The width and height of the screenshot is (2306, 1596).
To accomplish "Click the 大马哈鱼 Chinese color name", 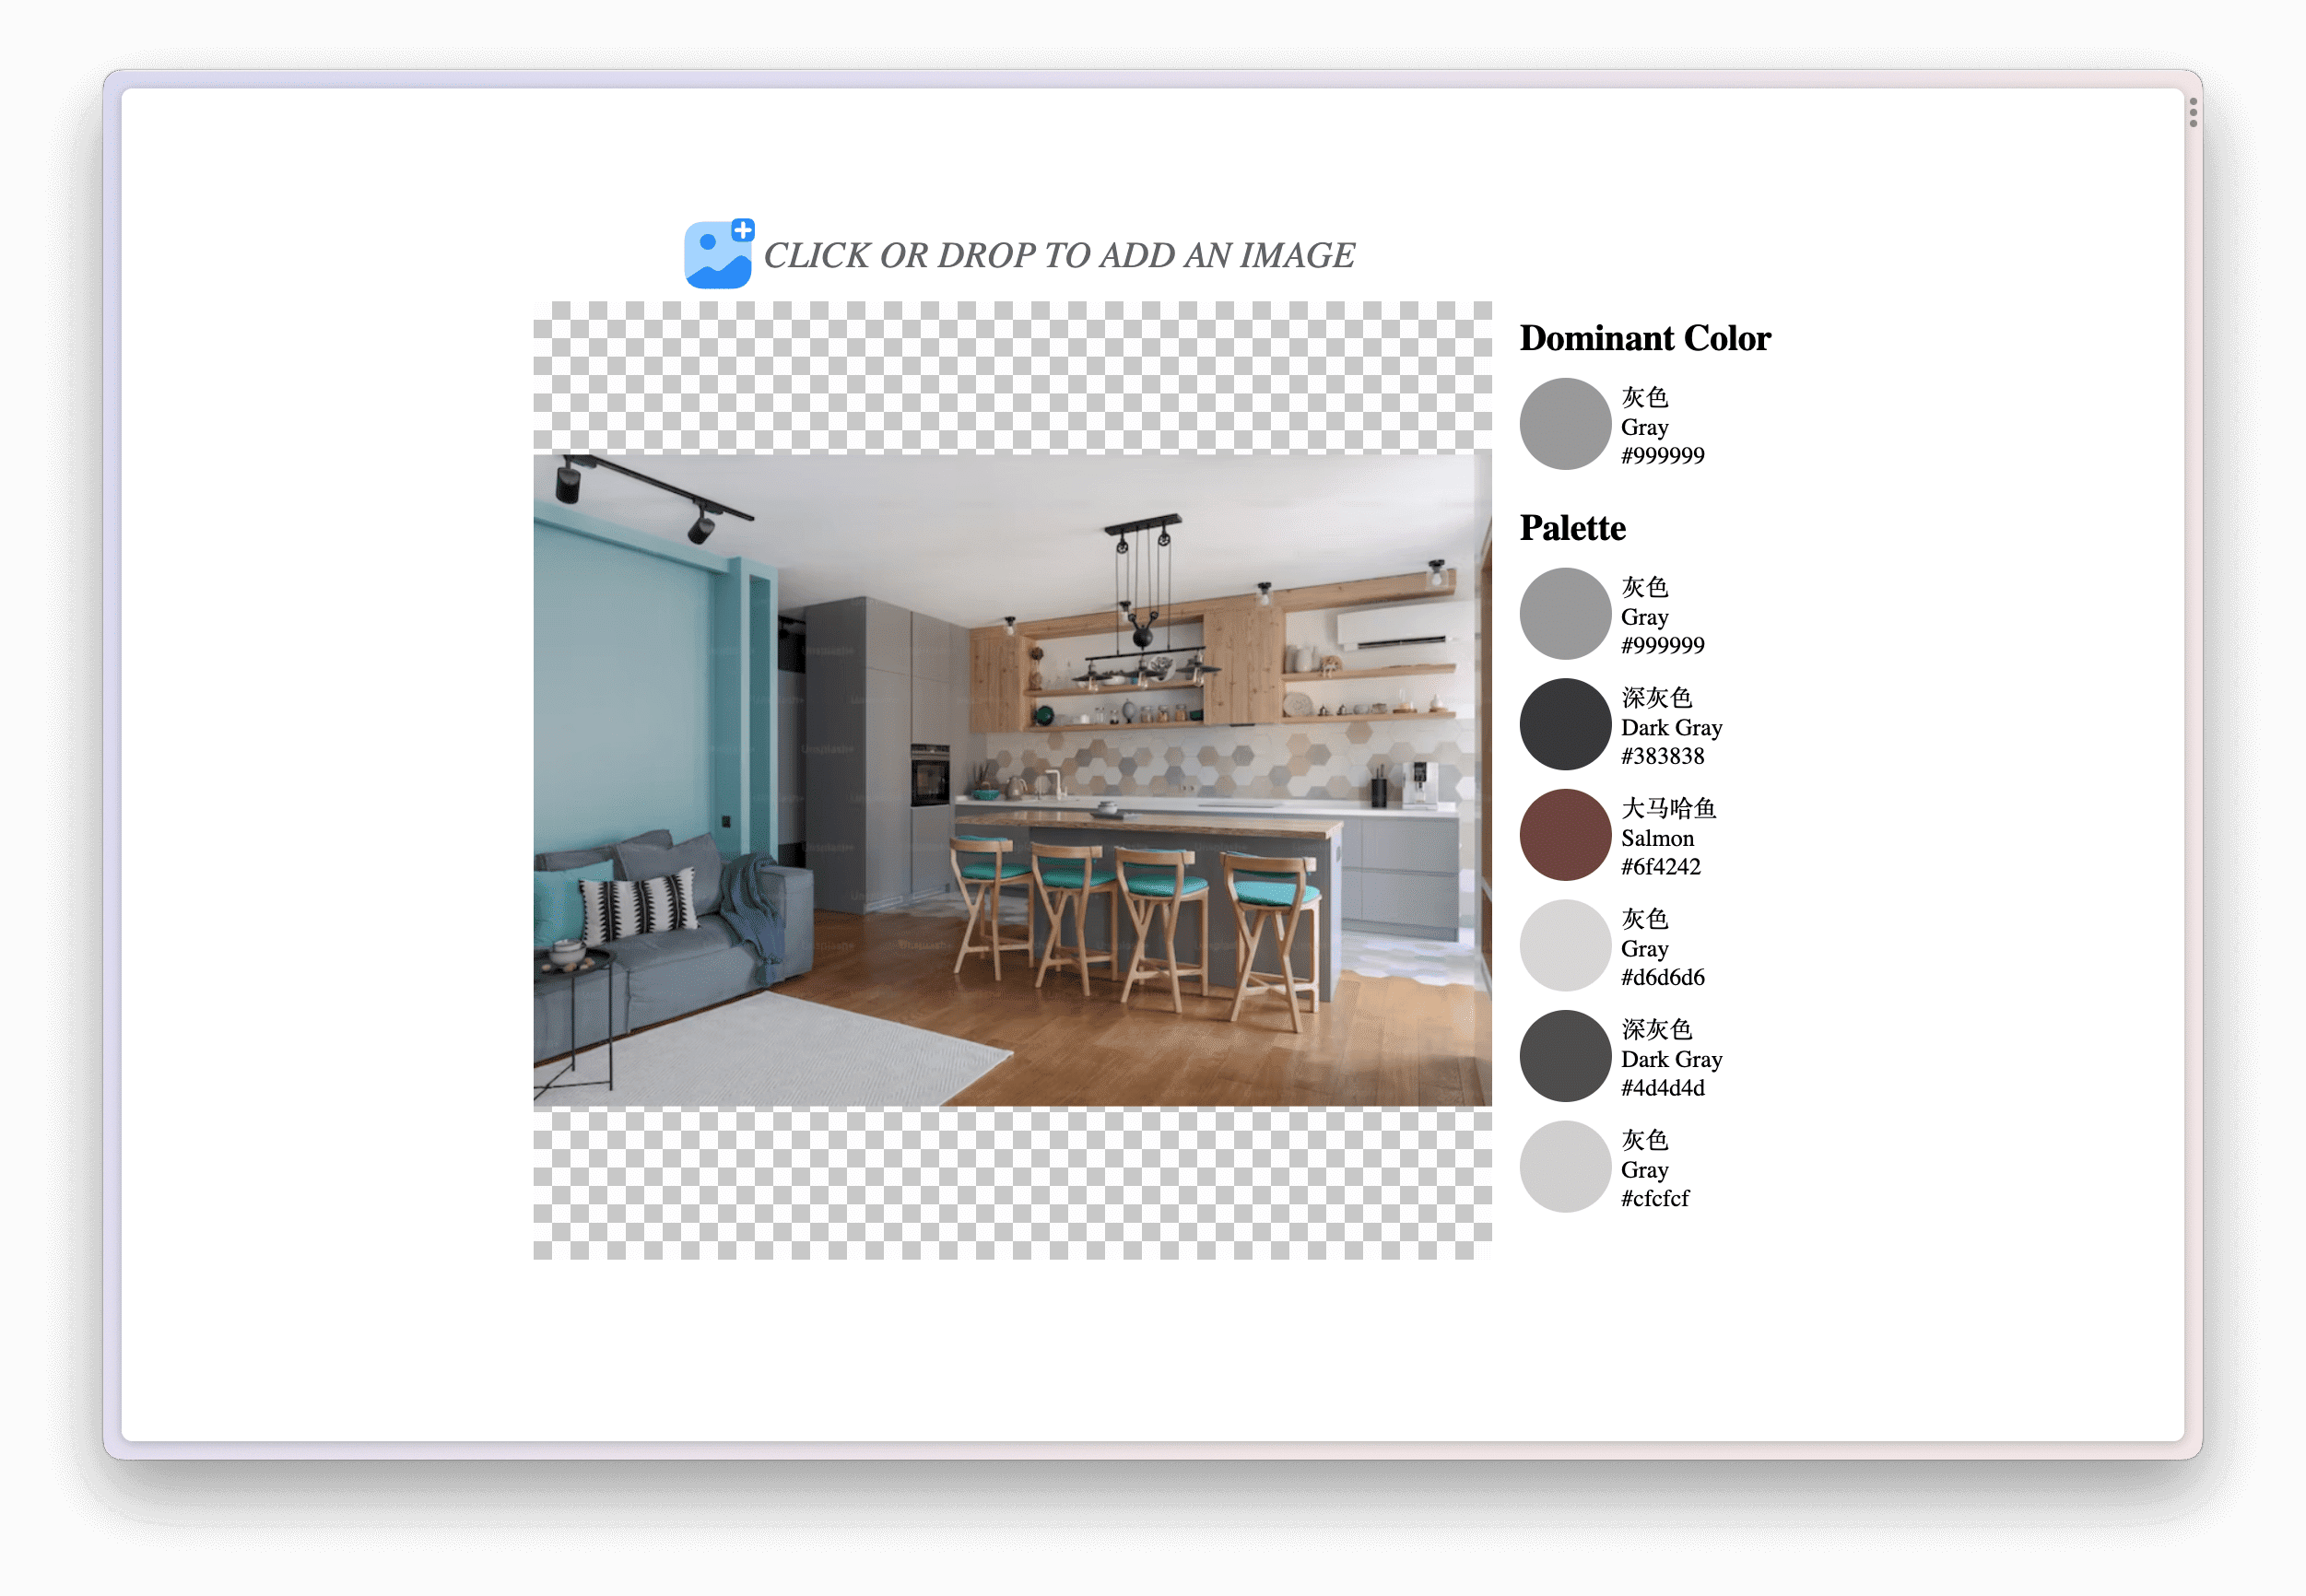I will (1667, 808).
